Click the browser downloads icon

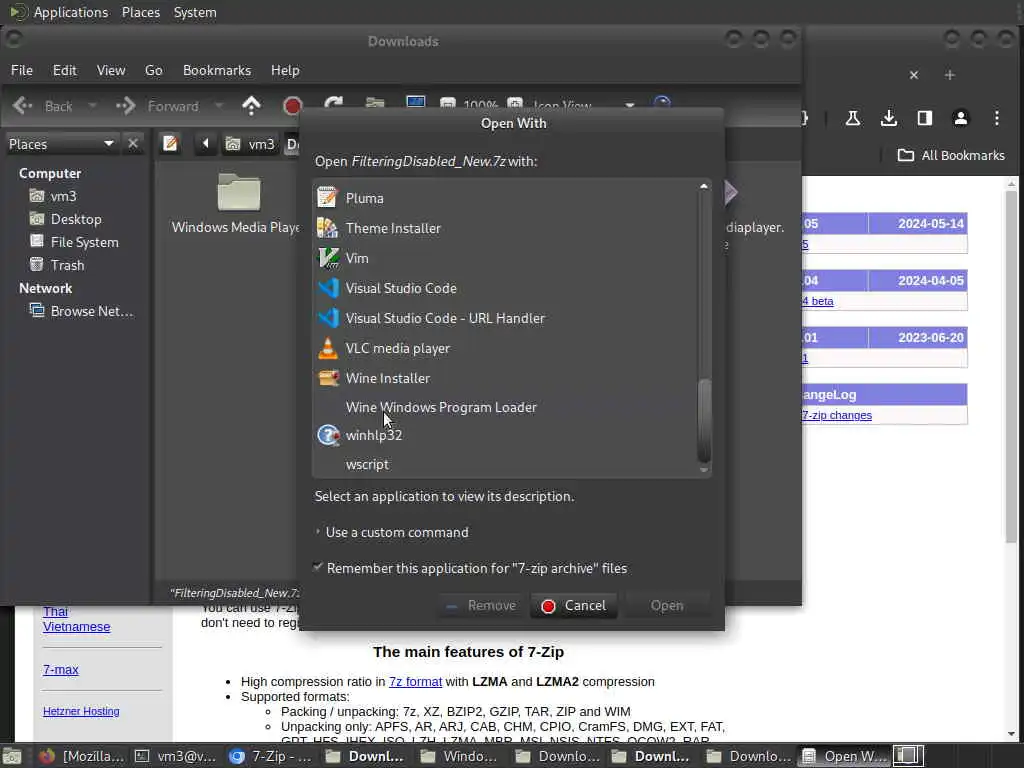point(888,118)
